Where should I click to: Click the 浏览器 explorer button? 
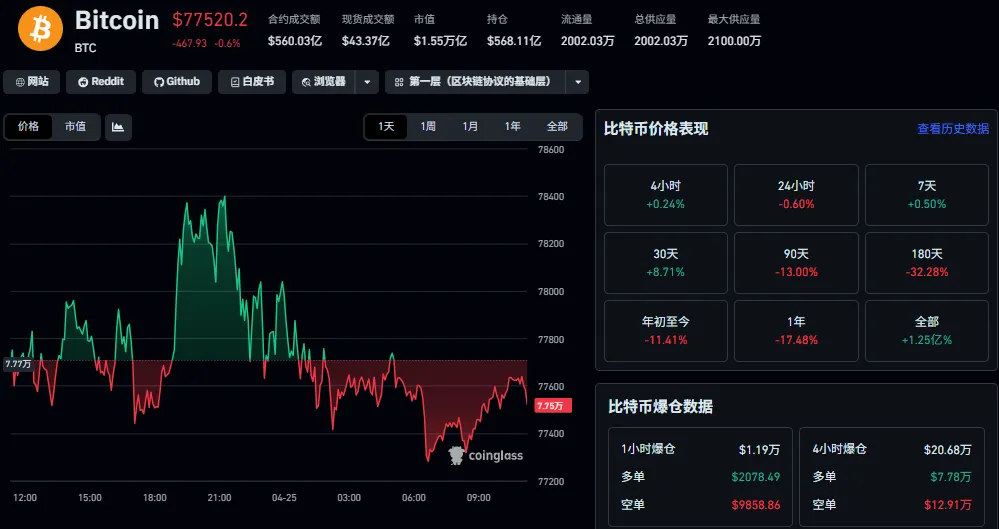pyautogui.click(x=324, y=82)
